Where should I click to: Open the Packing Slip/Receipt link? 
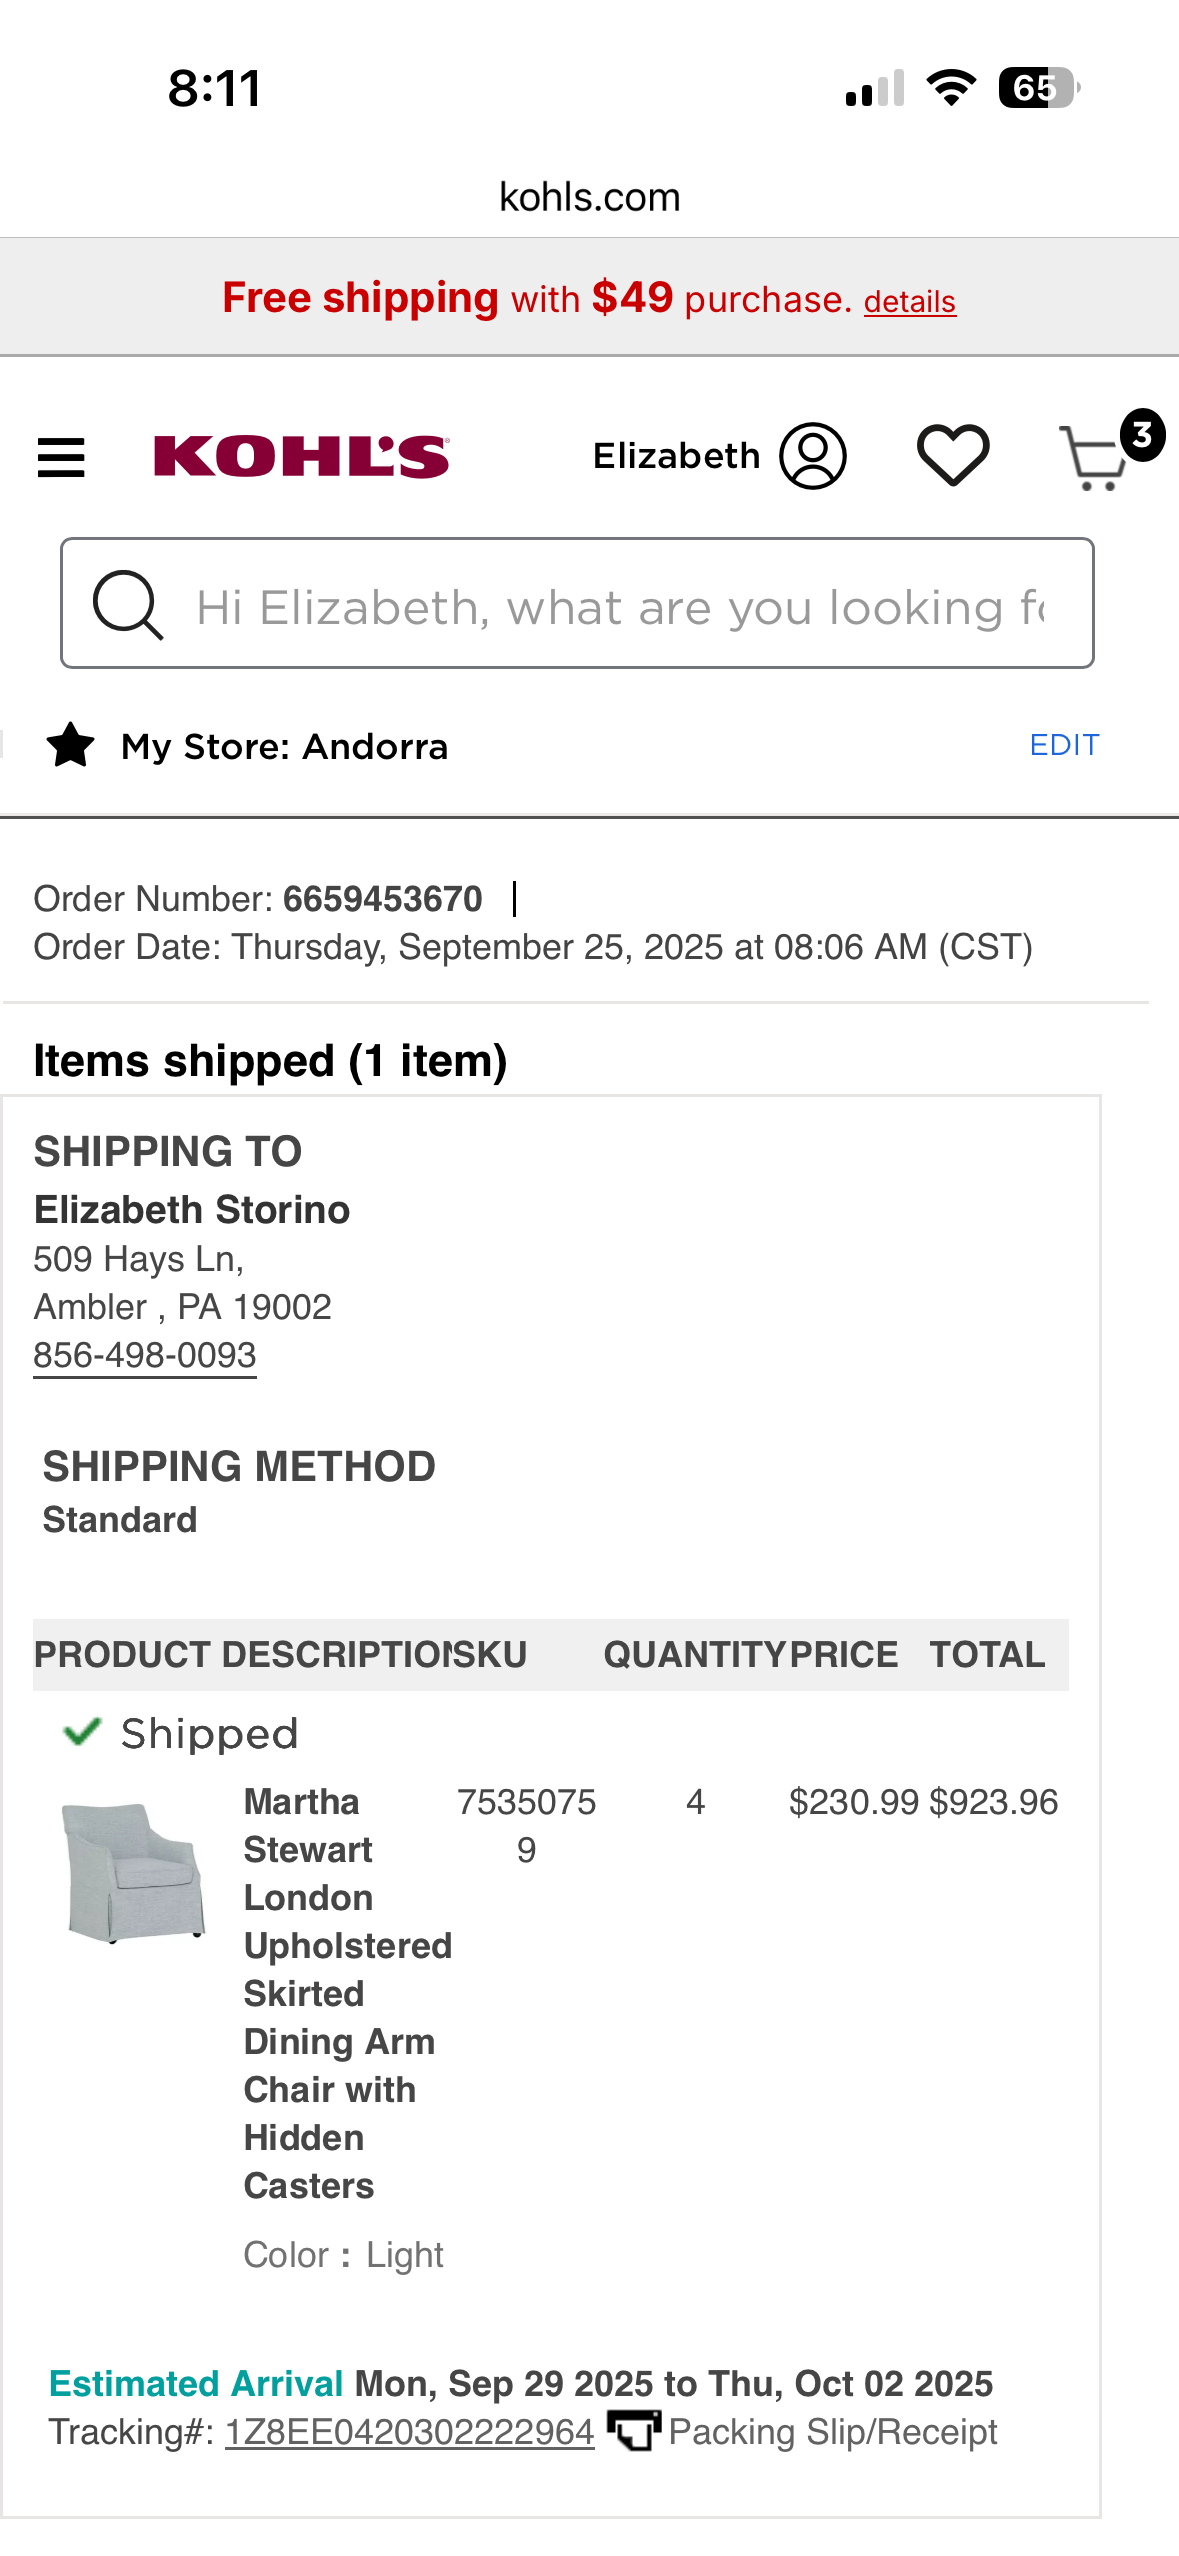(x=833, y=2432)
